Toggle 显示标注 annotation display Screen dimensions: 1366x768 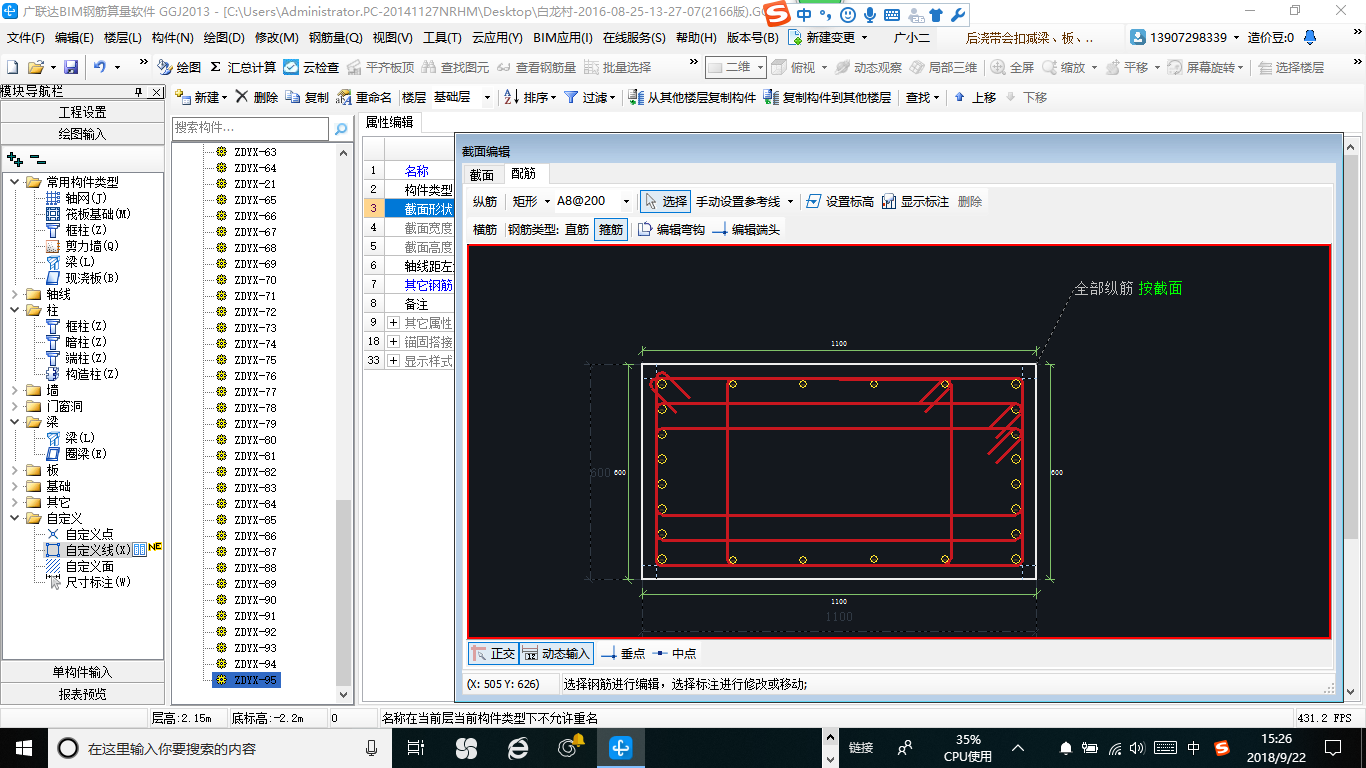click(x=915, y=201)
